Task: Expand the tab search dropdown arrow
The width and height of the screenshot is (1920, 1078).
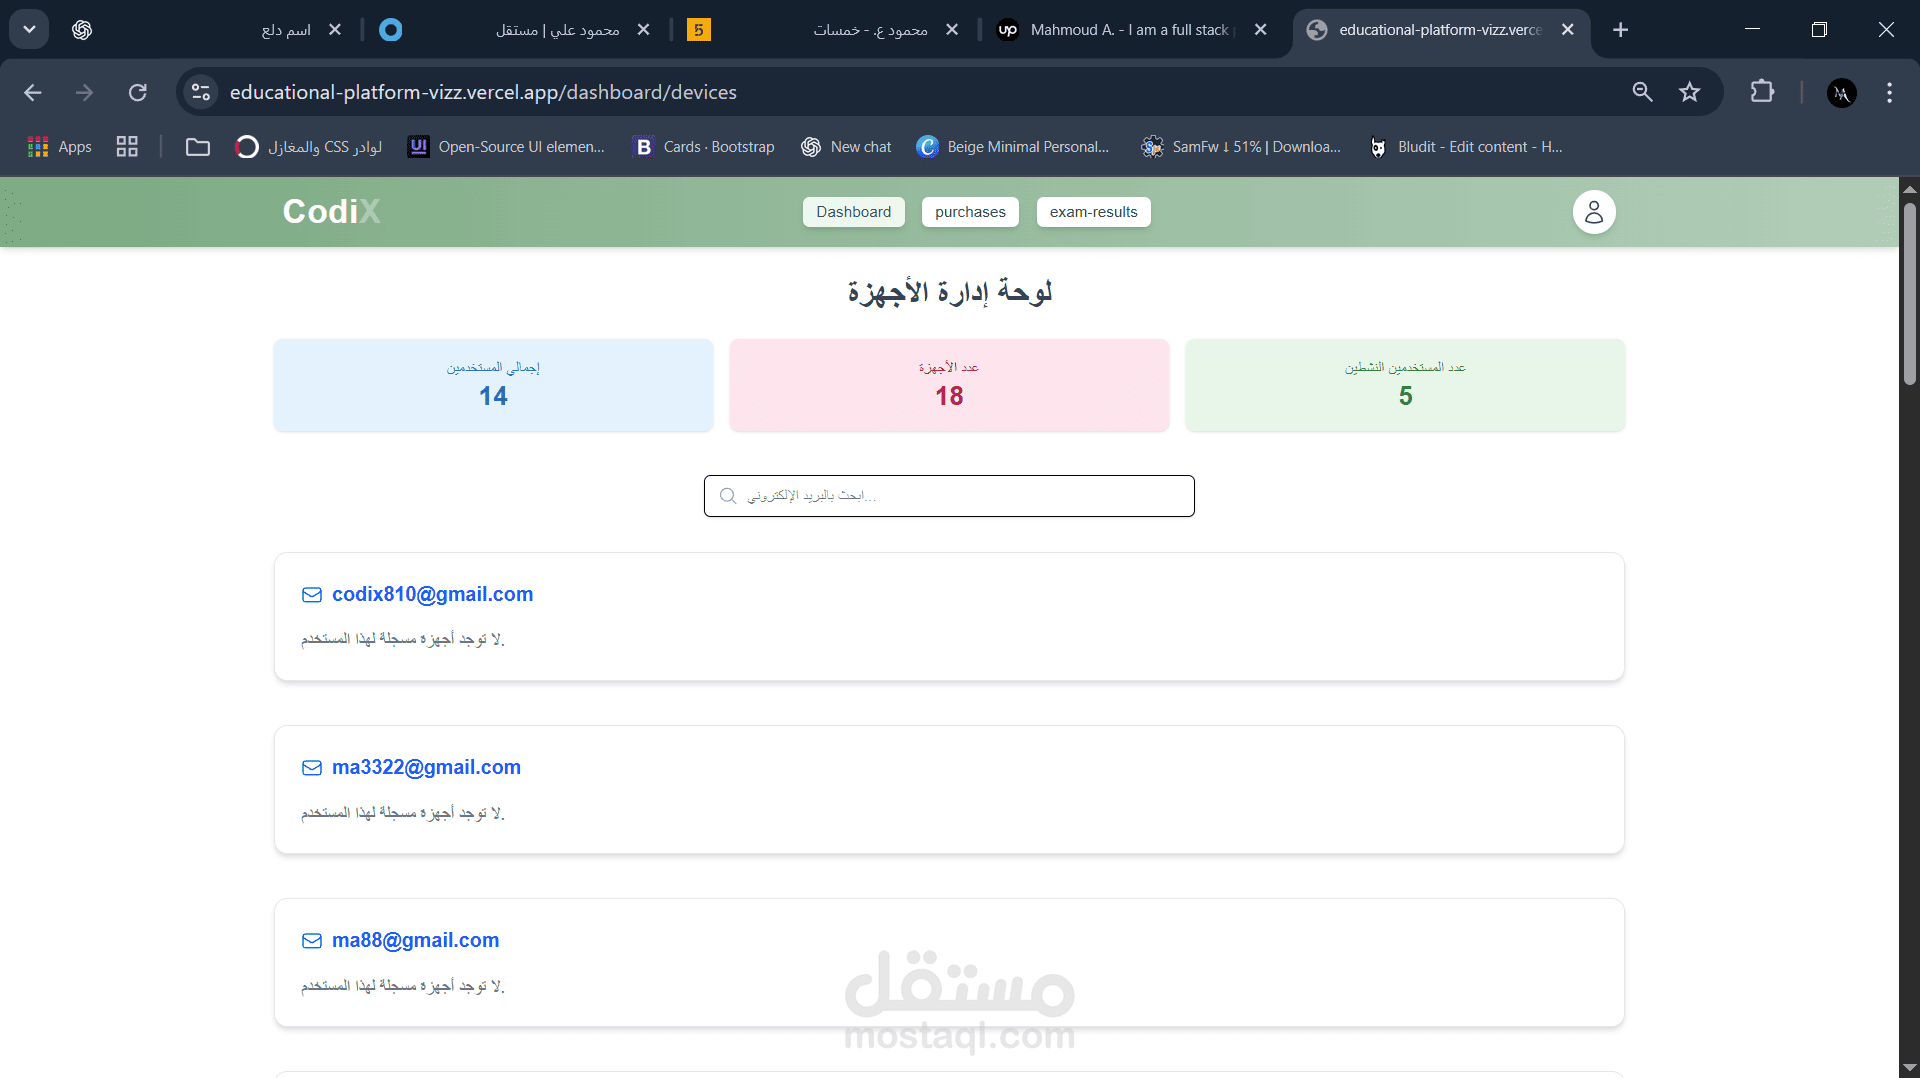Action: pos(29,30)
